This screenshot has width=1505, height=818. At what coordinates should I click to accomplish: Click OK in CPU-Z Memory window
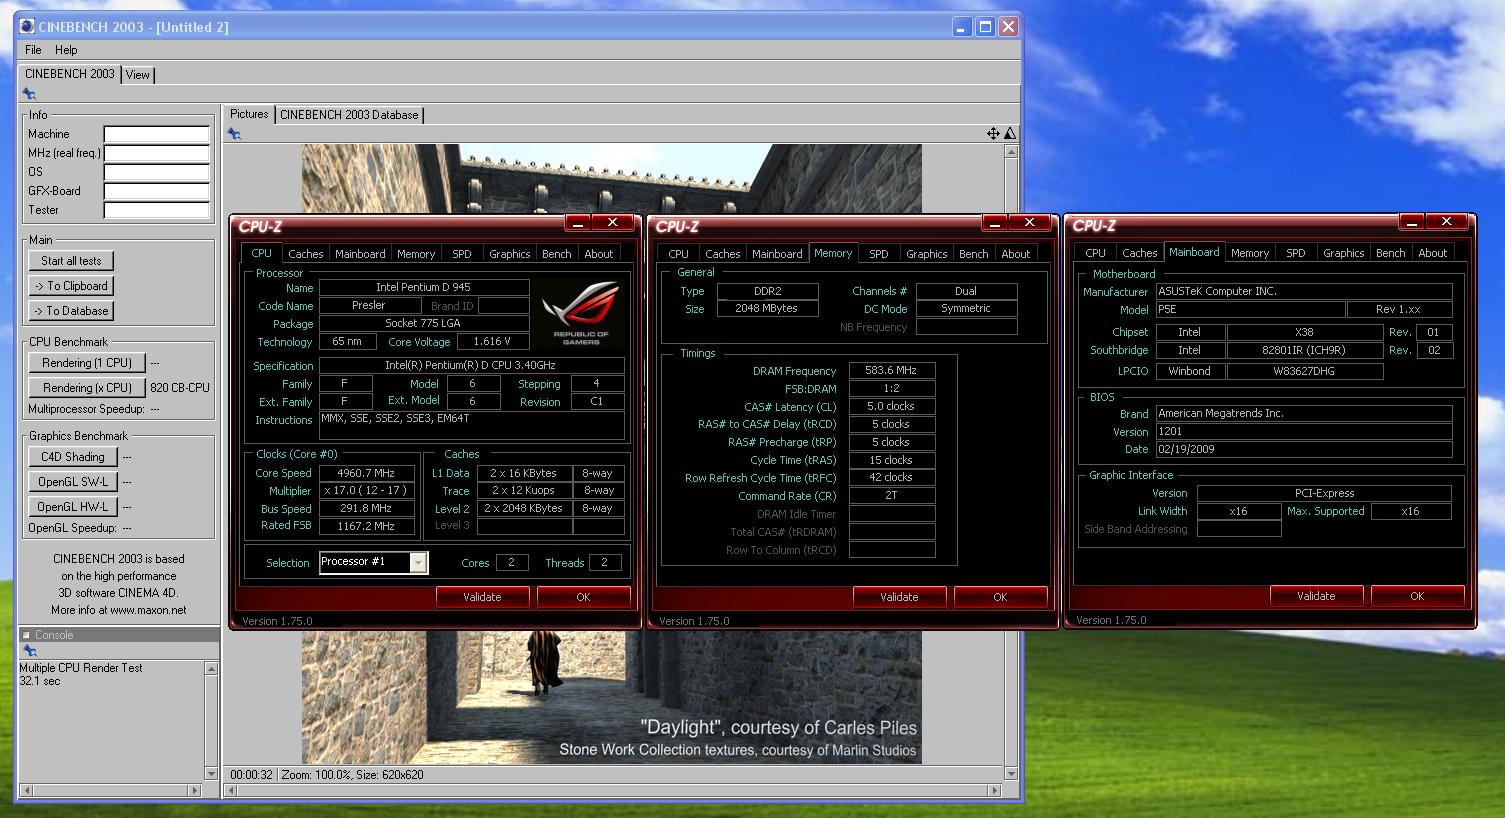coord(1000,597)
